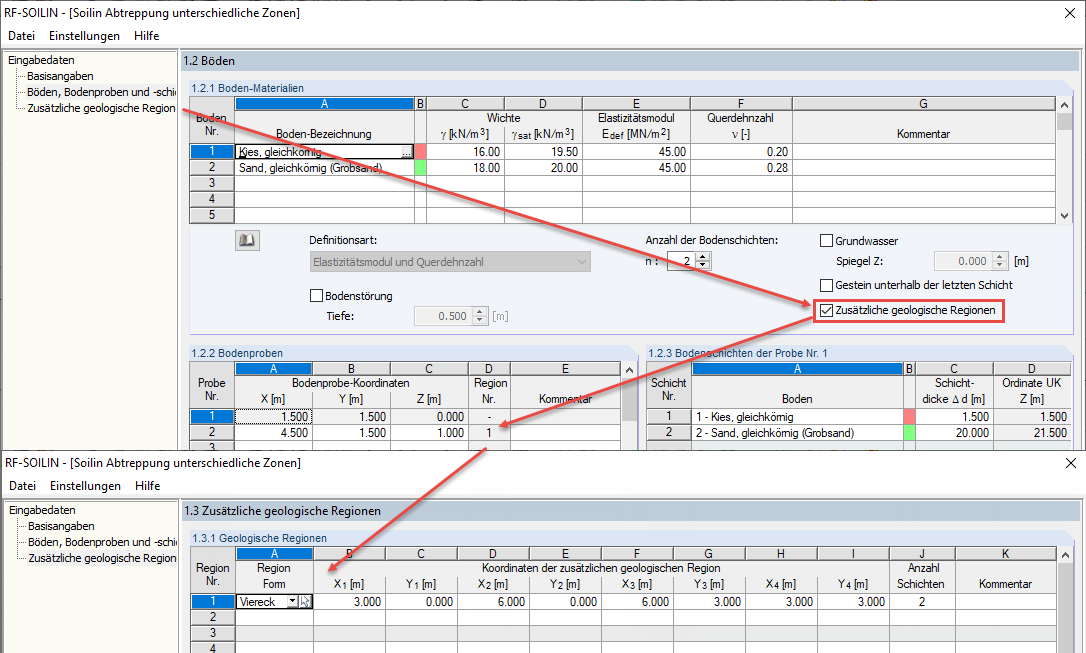Open Region Form dropdown showing Viereck
Screen dimensions: 1086x653
292,602
